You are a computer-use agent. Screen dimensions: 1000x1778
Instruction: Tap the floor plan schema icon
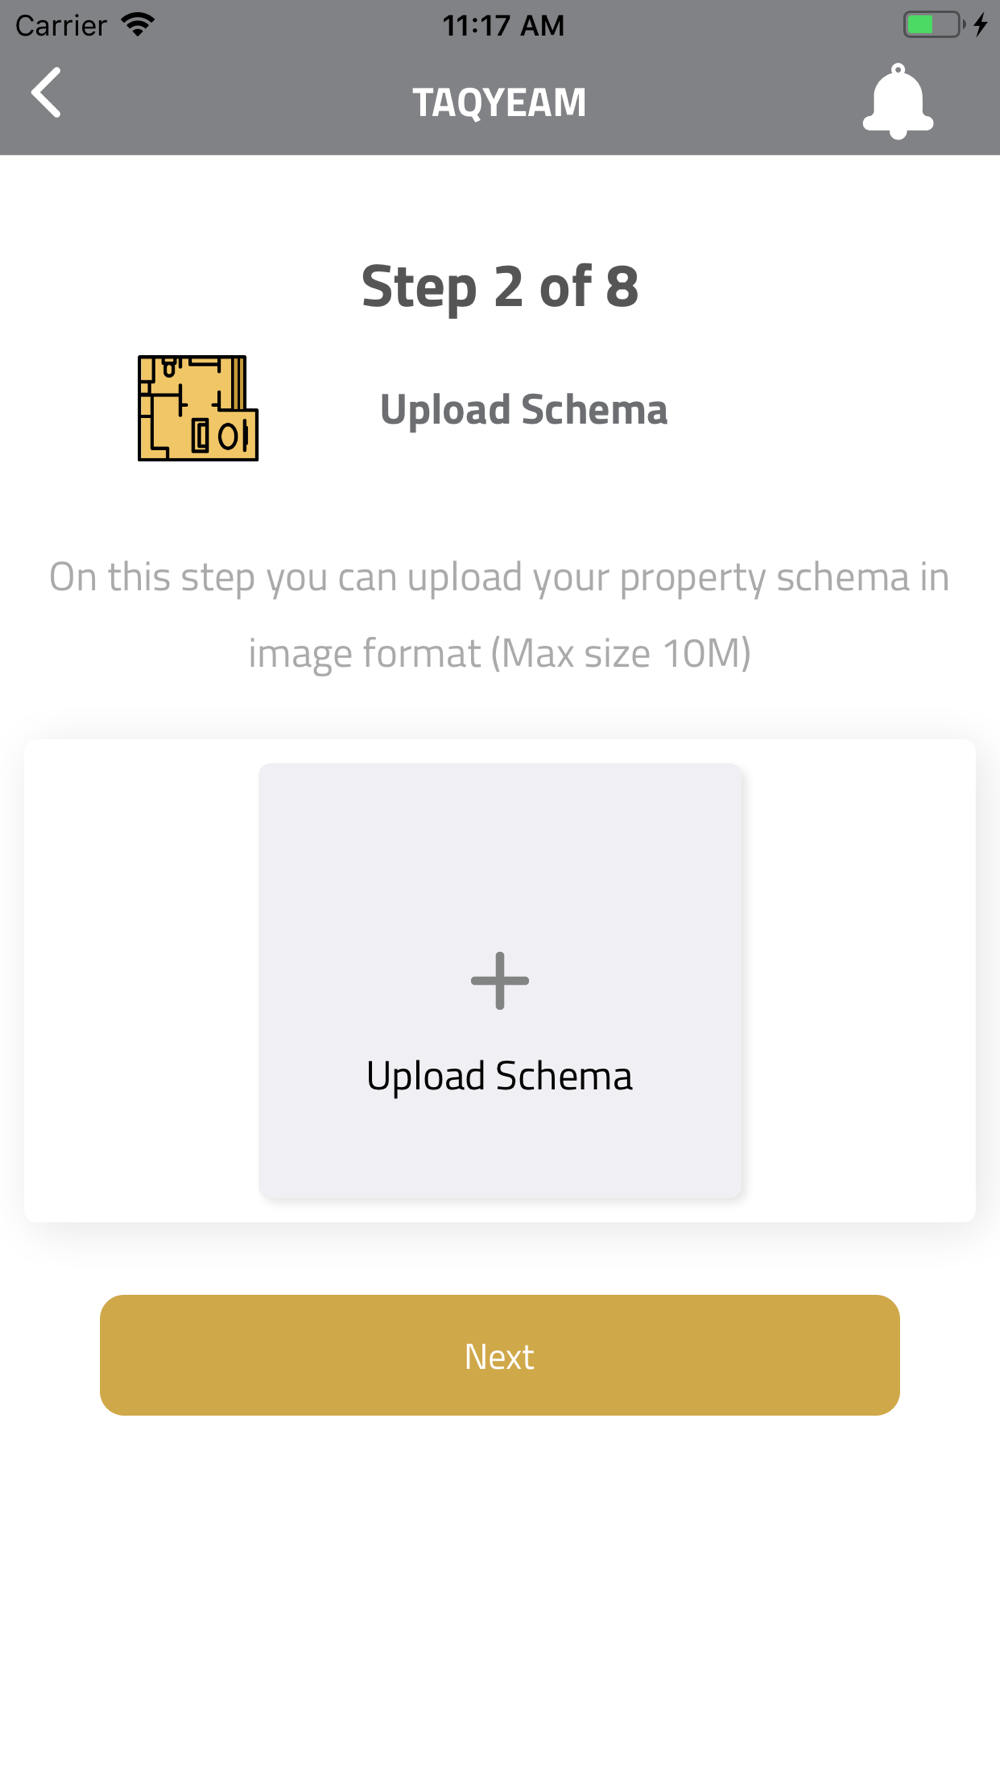(198, 408)
